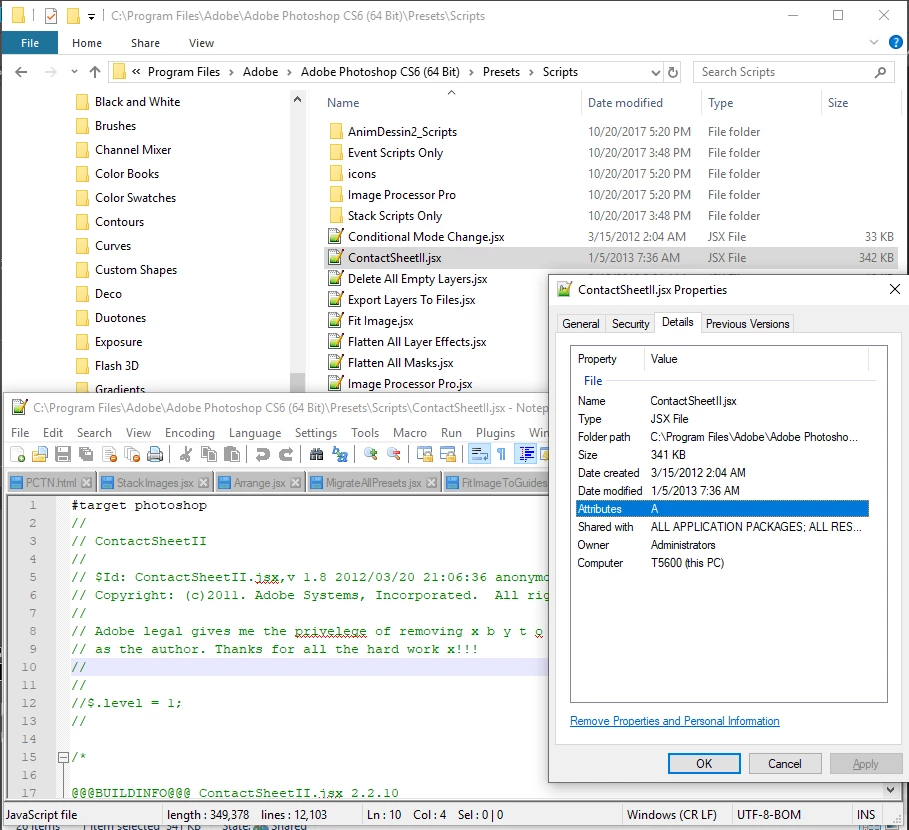Click the Find binoculars icon in Notepad++
The image size is (909, 830).
(317, 454)
